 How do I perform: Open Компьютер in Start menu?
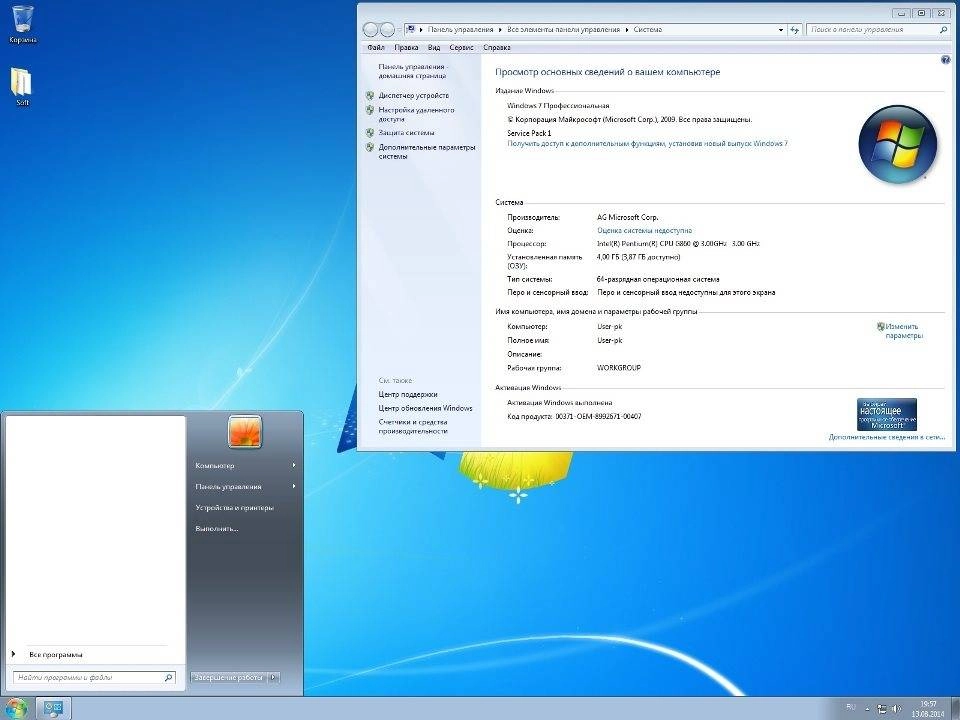coord(215,466)
